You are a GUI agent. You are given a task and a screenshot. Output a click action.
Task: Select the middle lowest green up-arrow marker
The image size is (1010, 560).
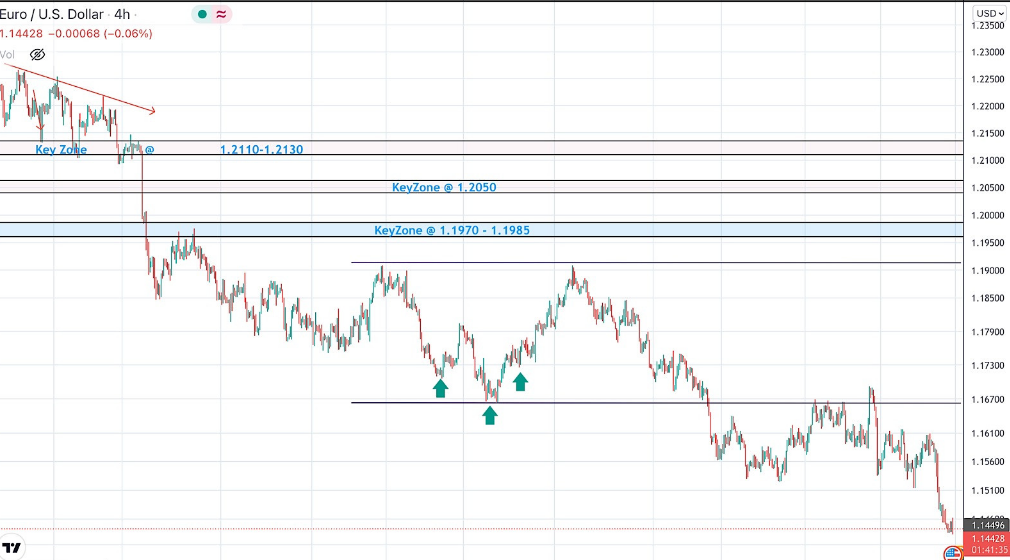490,414
